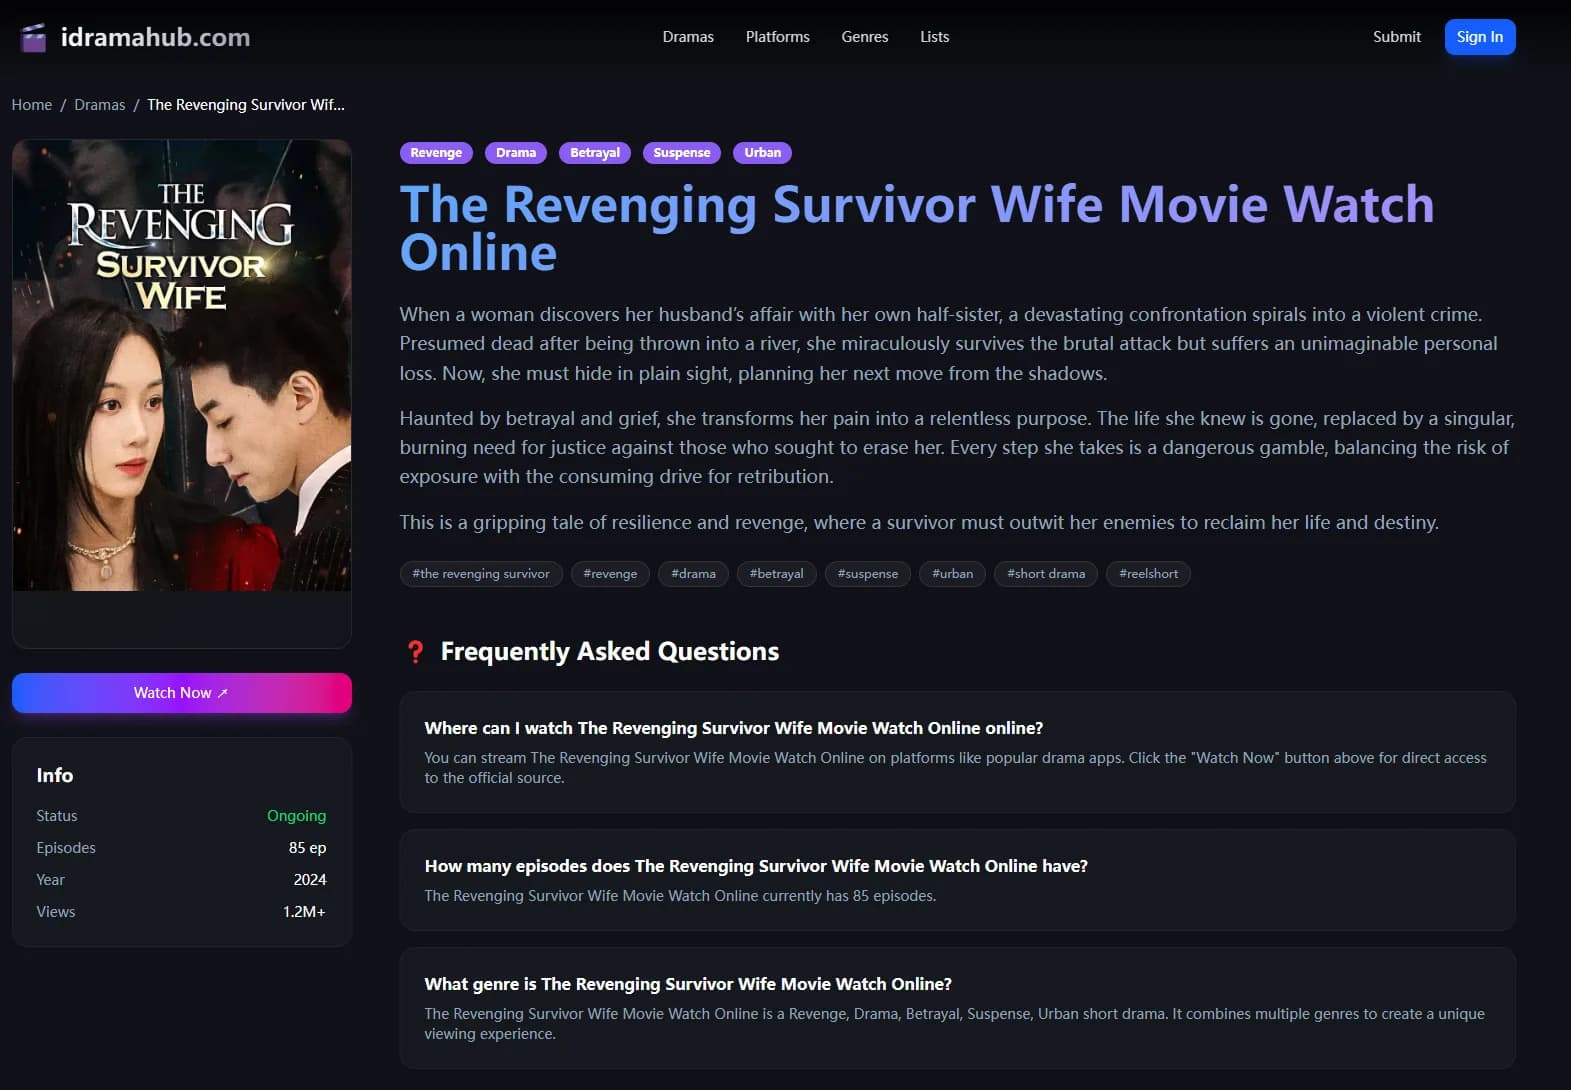Click the #short drama tag
The width and height of the screenshot is (1571, 1090).
pyautogui.click(x=1046, y=574)
